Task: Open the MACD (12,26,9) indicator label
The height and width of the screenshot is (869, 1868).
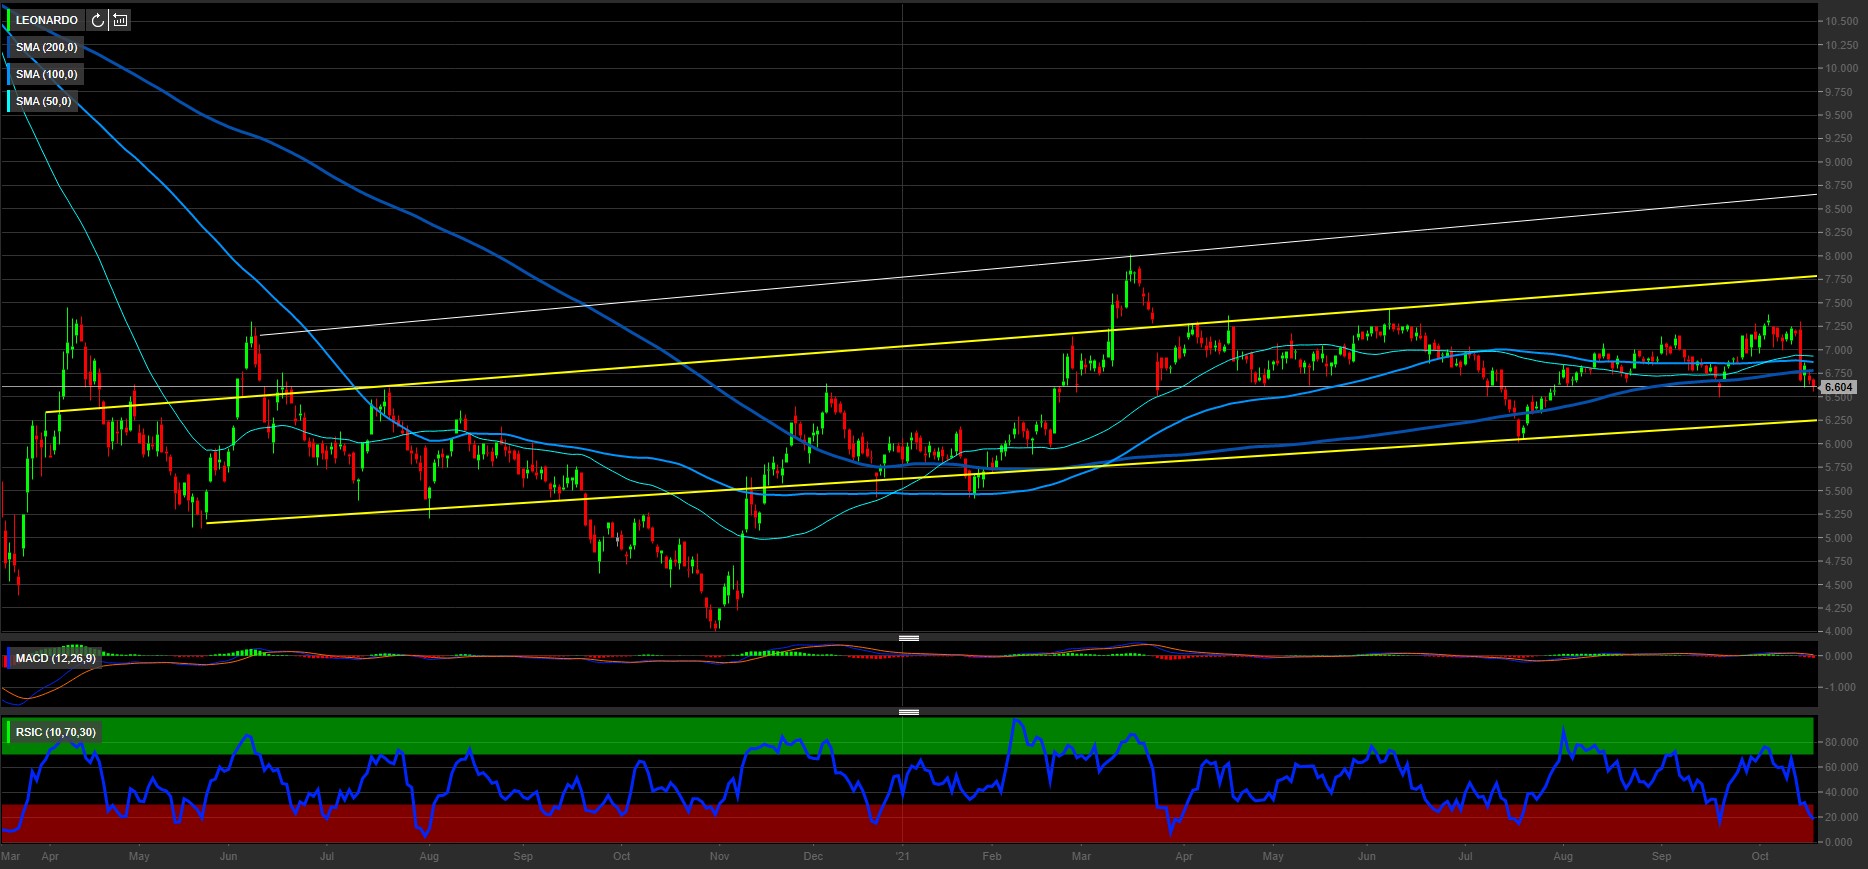Action: [x=56, y=658]
